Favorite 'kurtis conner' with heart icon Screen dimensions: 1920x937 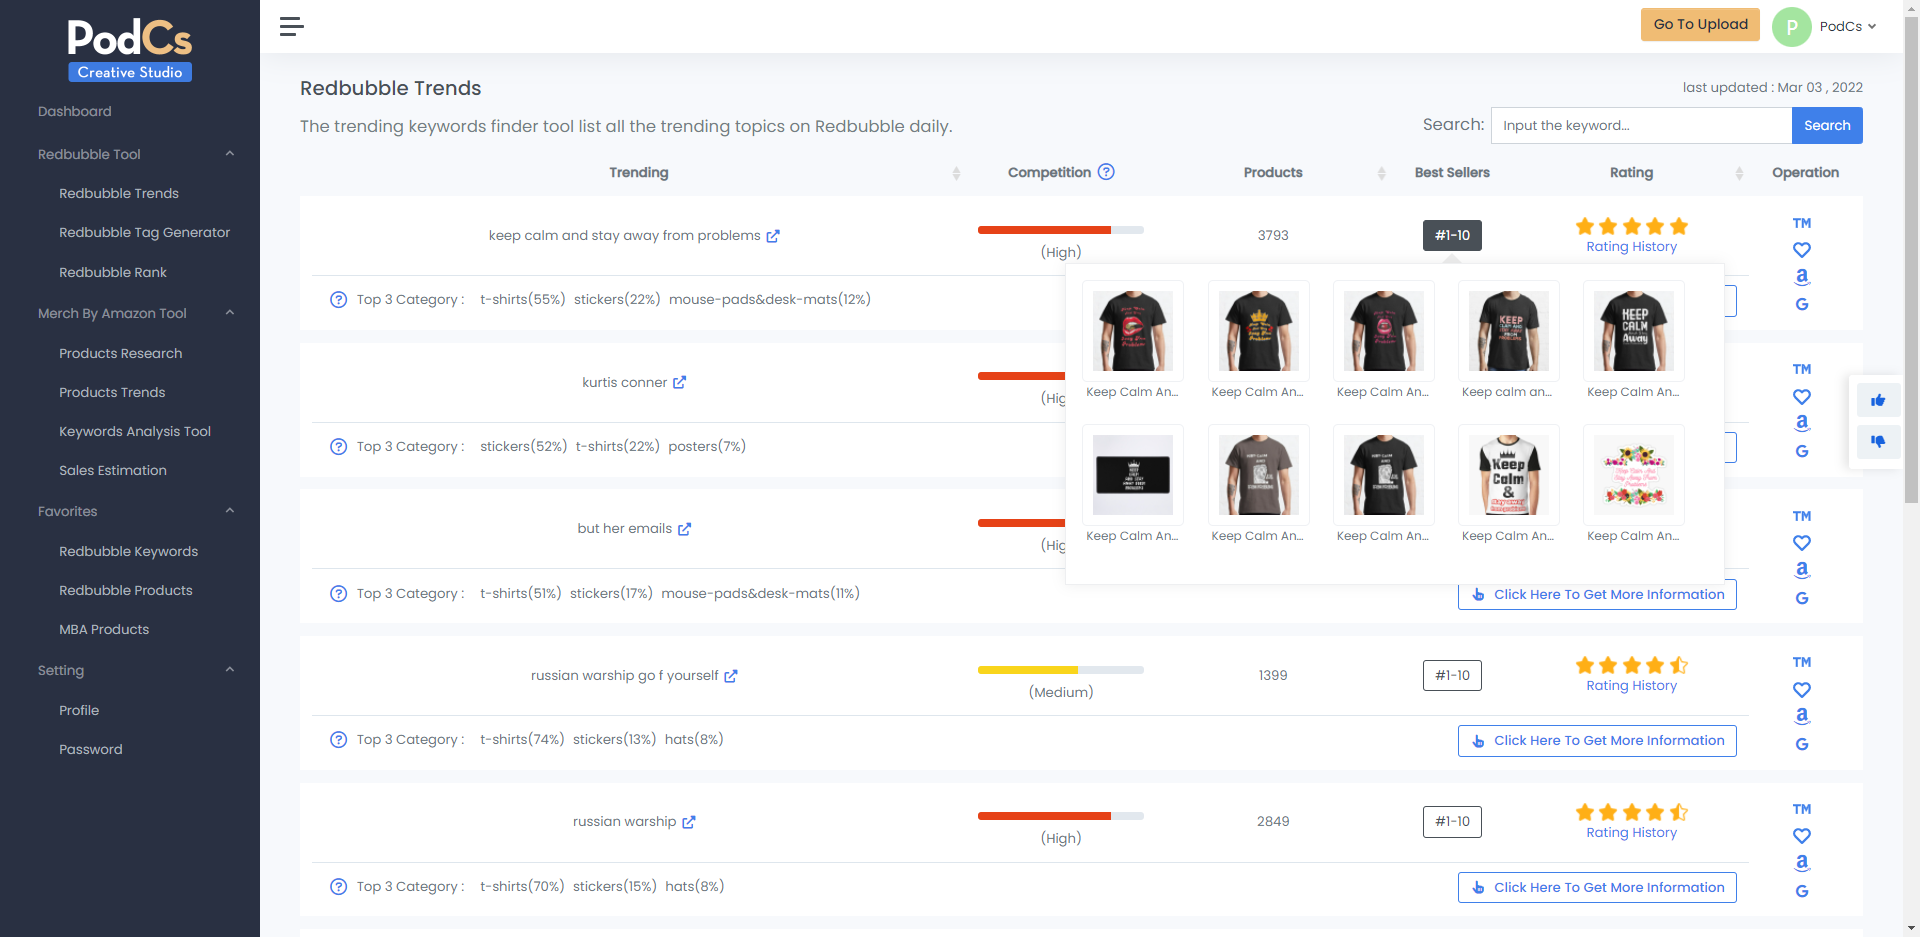(x=1802, y=397)
